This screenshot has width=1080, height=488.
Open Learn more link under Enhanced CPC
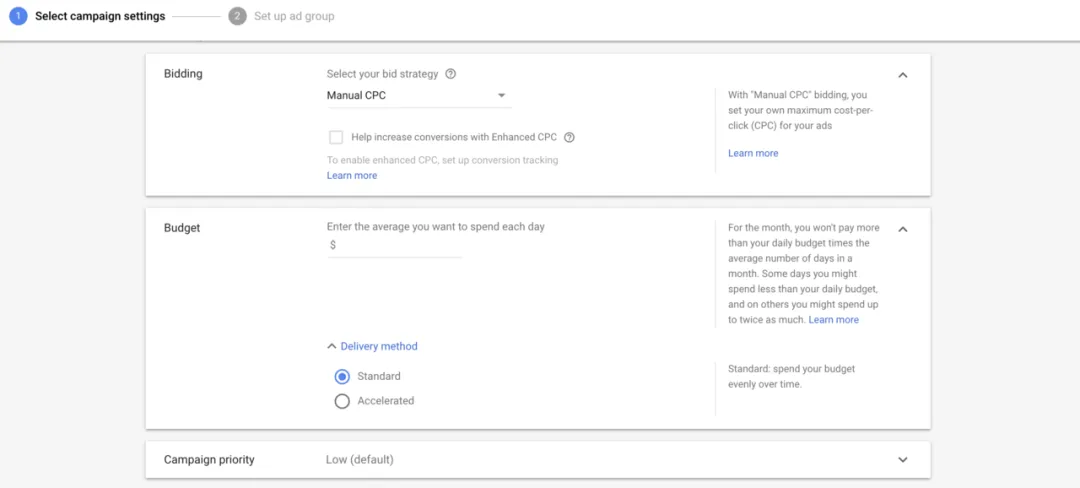pos(352,176)
